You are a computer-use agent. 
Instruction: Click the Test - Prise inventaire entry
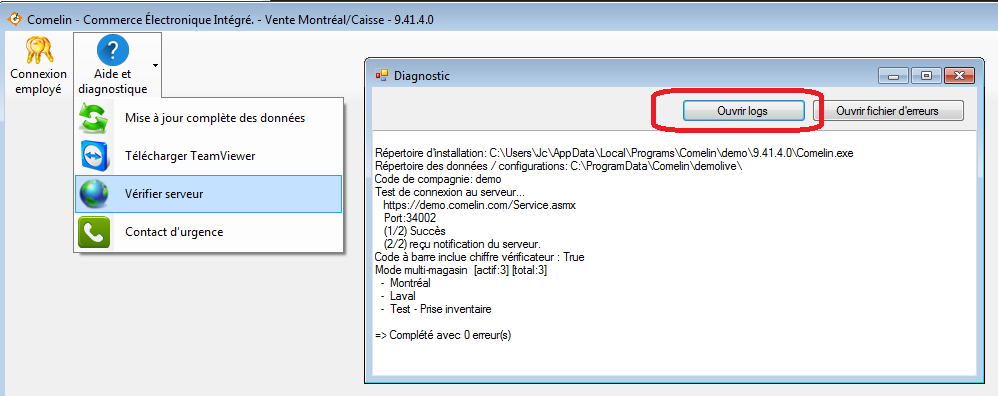436,309
